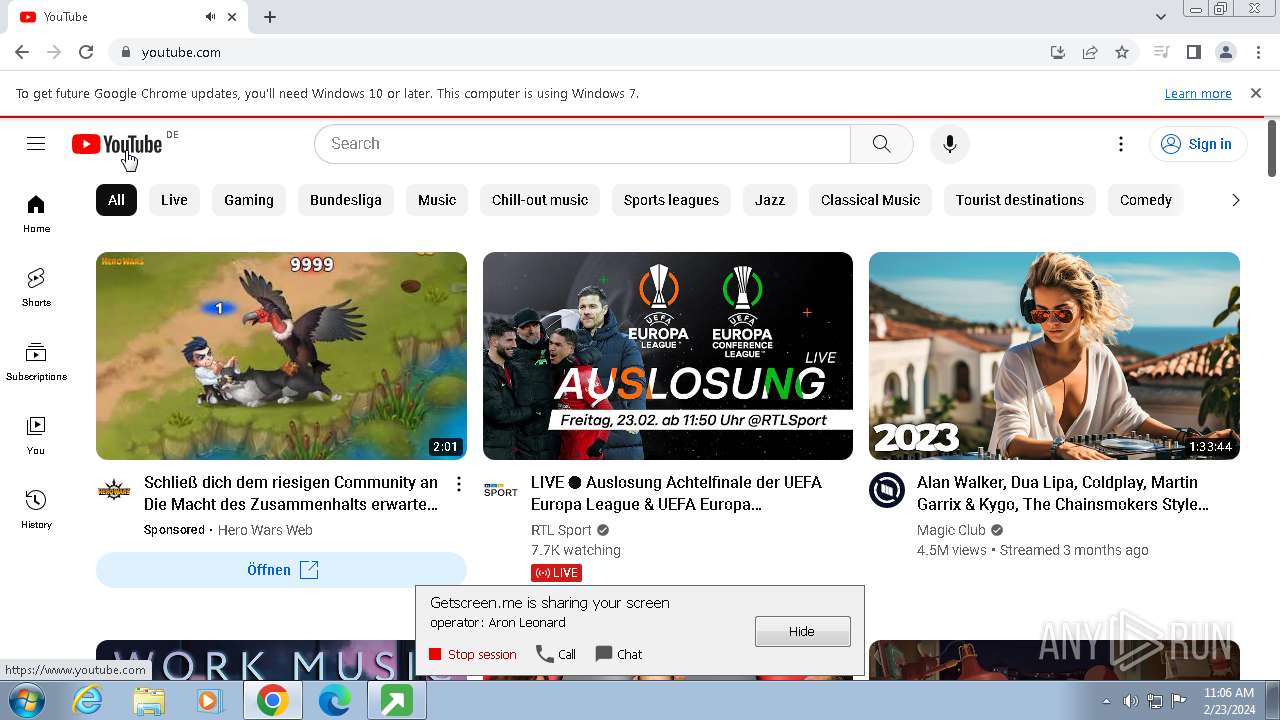The width and height of the screenshot is (1280, 720).
Task: Show more category chips with arrow
Action: 1235,200
